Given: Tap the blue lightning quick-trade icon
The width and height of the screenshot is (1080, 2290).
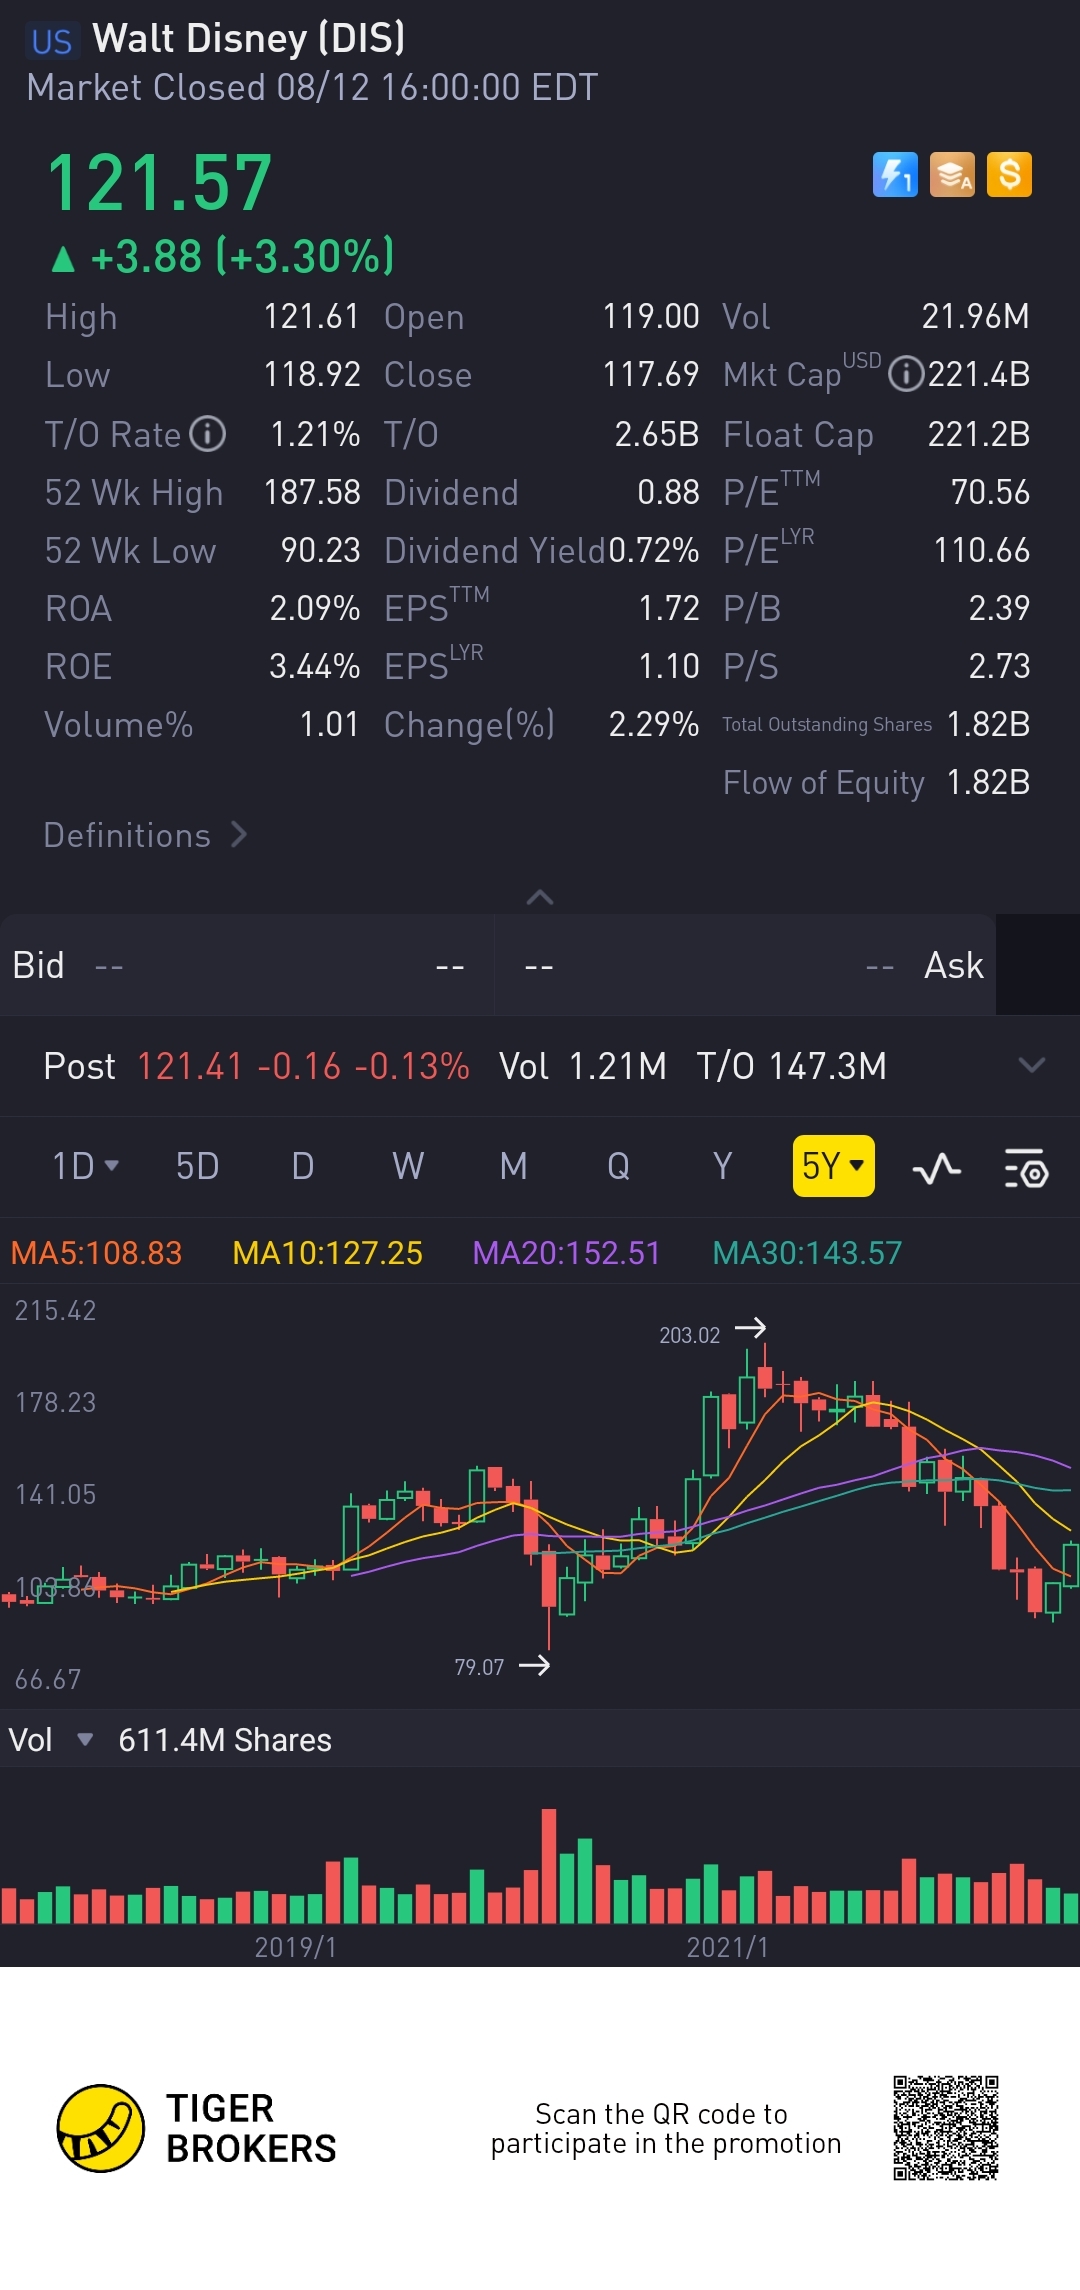Looking at the screenshot, I should 895,175.
